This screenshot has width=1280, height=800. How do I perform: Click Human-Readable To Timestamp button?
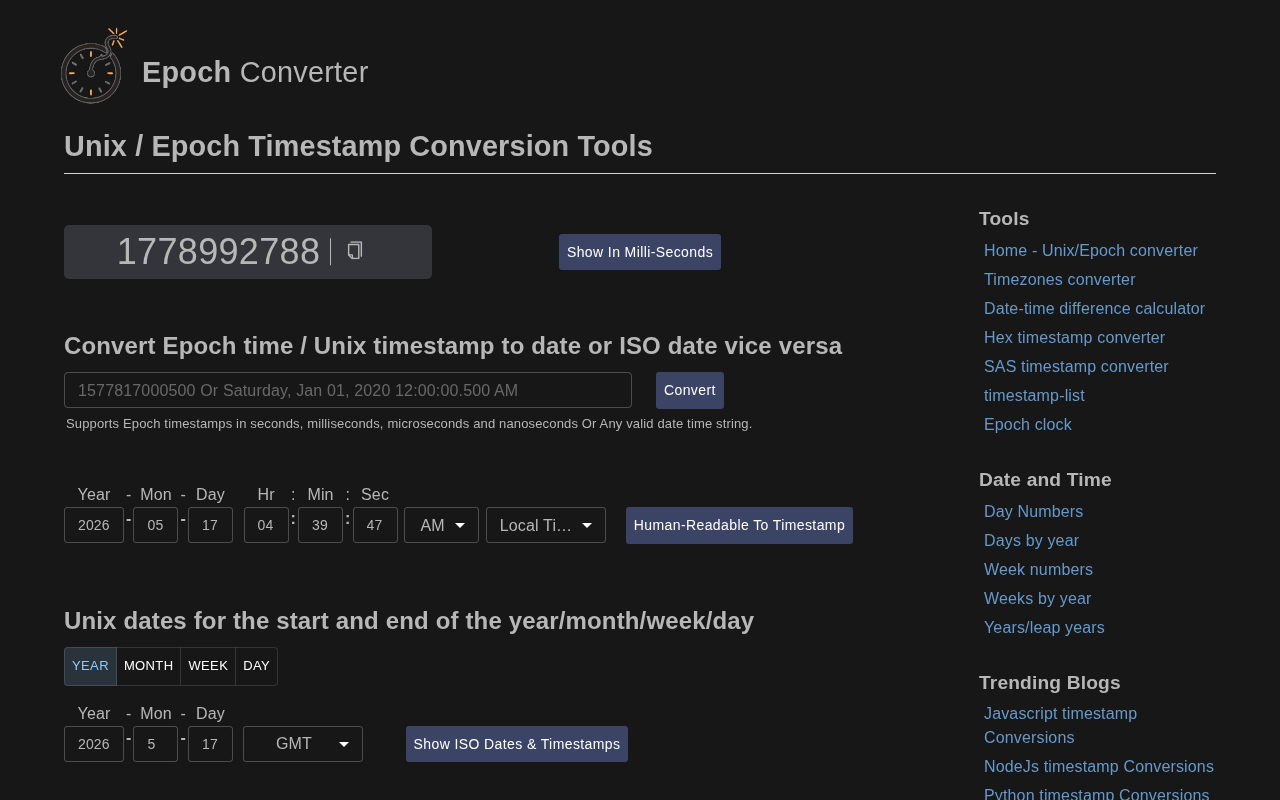click(x=739, y=525)
